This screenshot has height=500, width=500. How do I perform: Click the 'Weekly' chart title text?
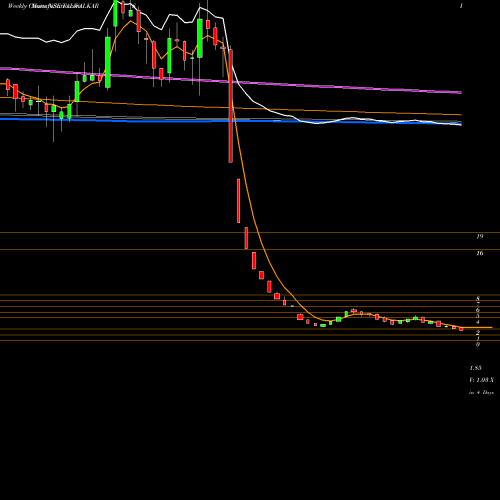[17, 6]
